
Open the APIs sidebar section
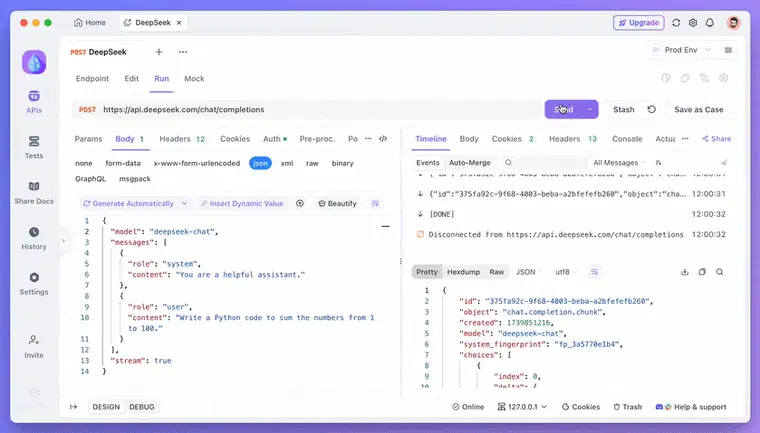click(x=34, y=102)
